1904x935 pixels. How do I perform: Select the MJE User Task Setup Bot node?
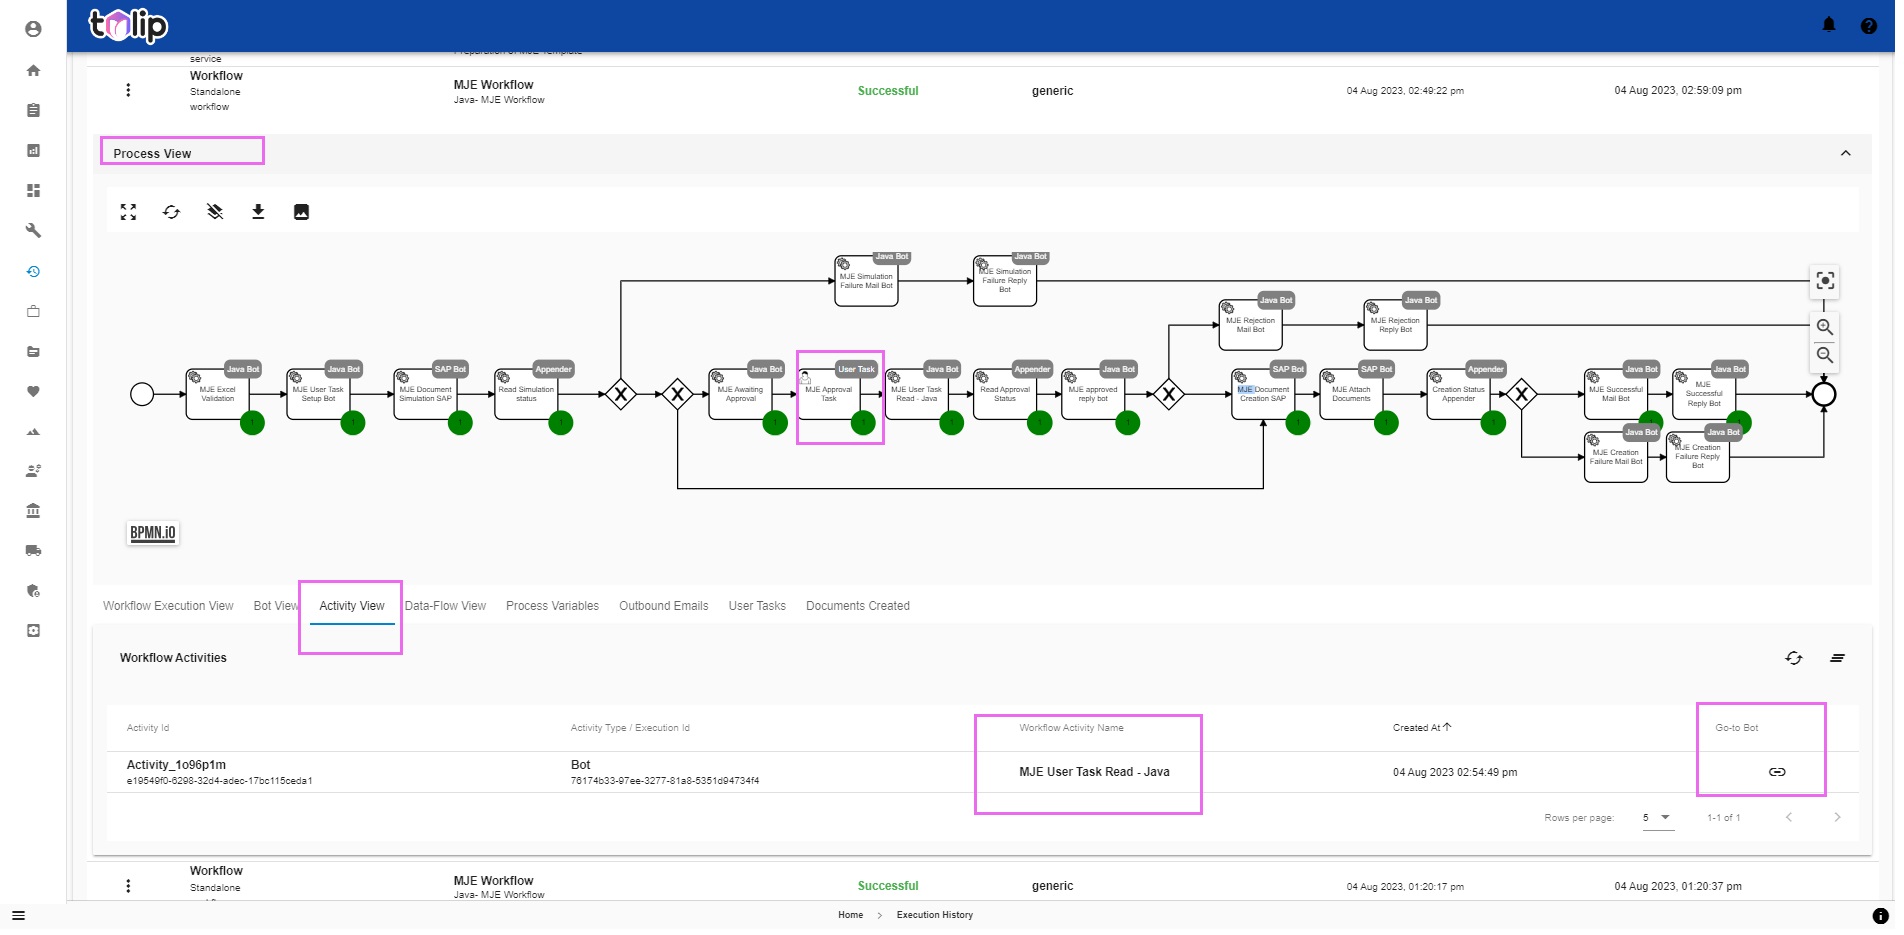click(318, 394)
